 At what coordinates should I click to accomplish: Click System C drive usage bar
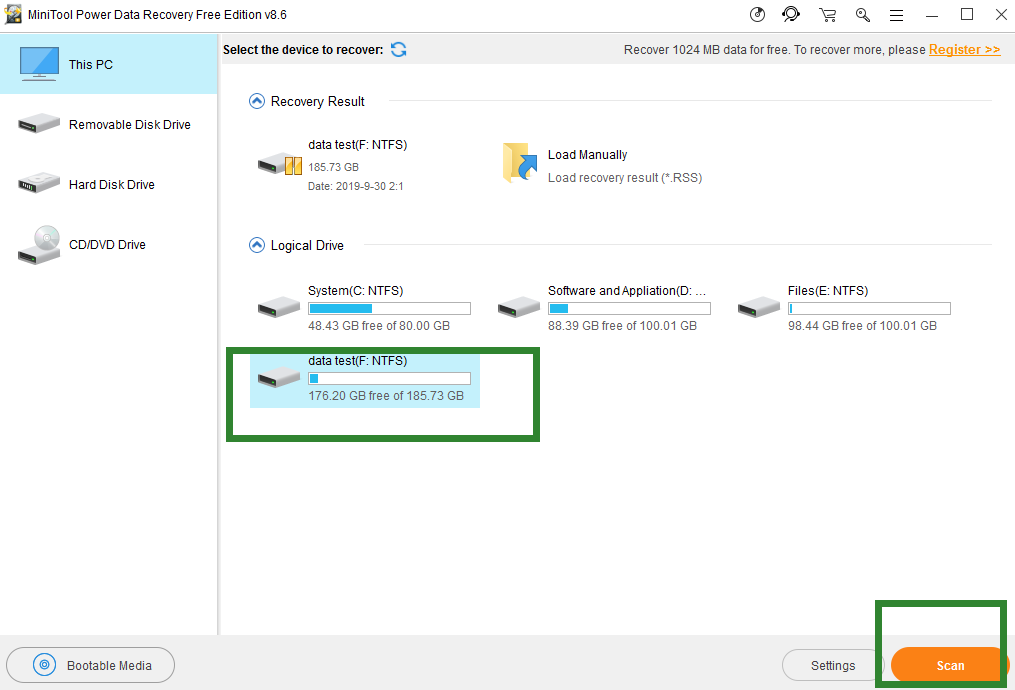pos(389,308)
